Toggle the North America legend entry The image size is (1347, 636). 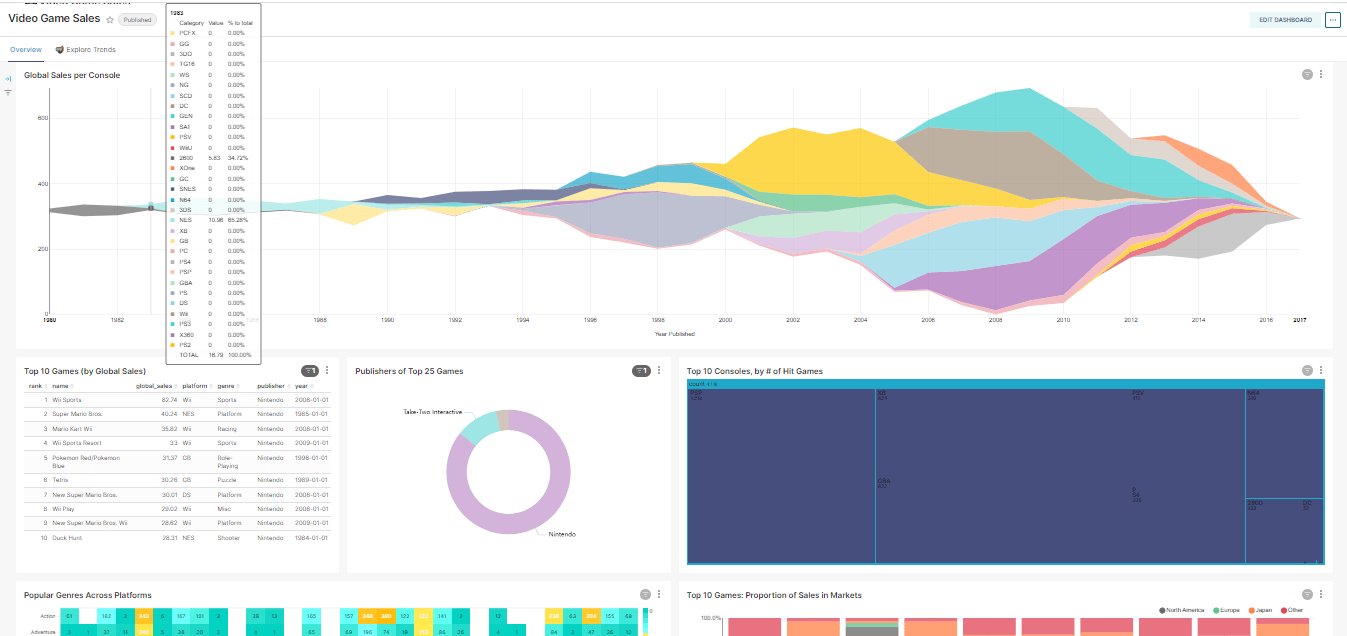tap(1183, 609)
